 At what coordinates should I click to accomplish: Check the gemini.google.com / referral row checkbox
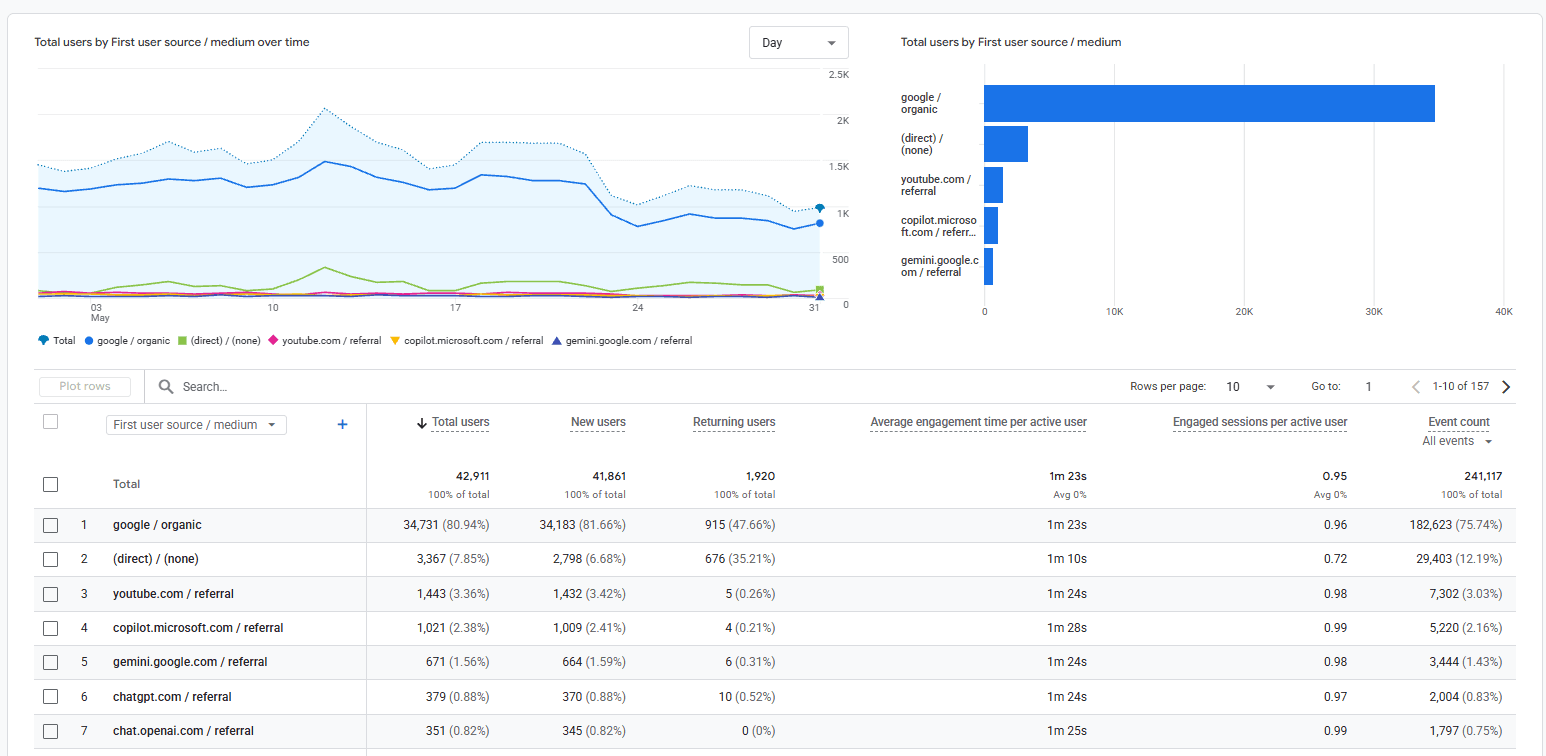click(50, 662)
